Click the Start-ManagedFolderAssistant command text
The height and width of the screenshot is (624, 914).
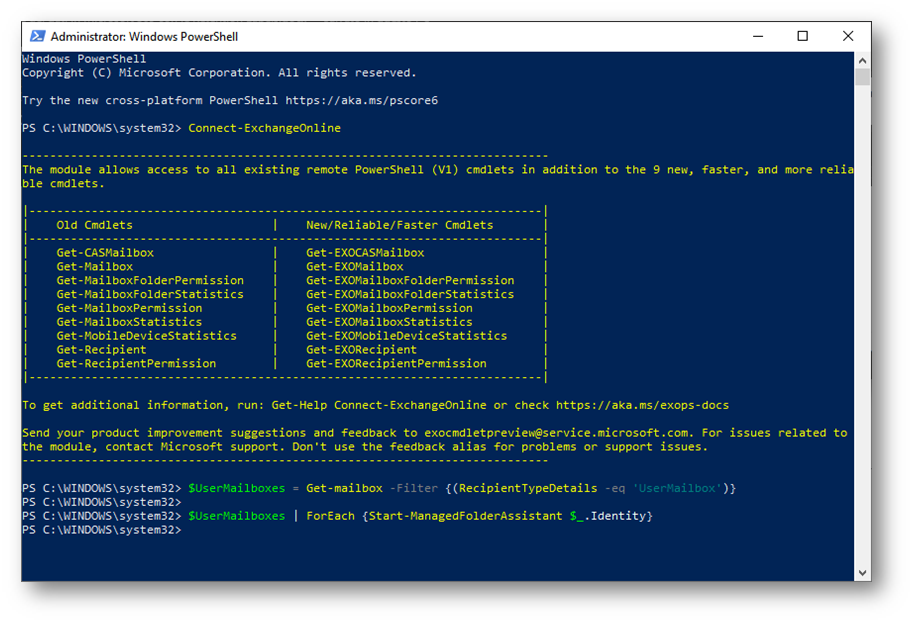(x=466, y=516)
